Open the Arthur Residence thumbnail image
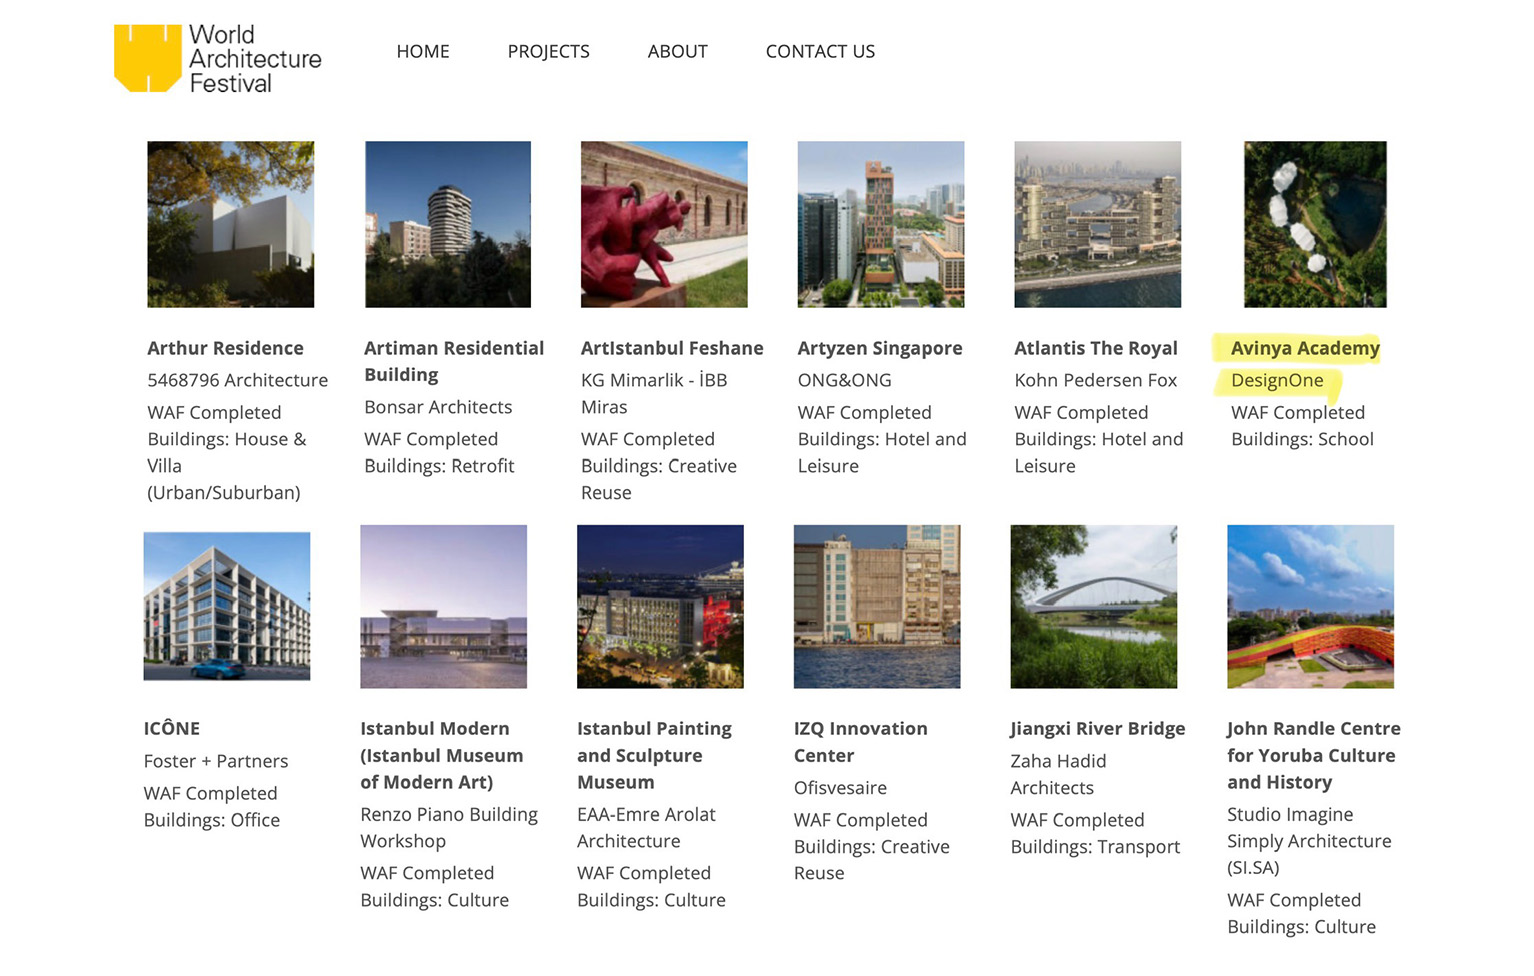This screenshot has width=1534, height=976. (230, 224)
